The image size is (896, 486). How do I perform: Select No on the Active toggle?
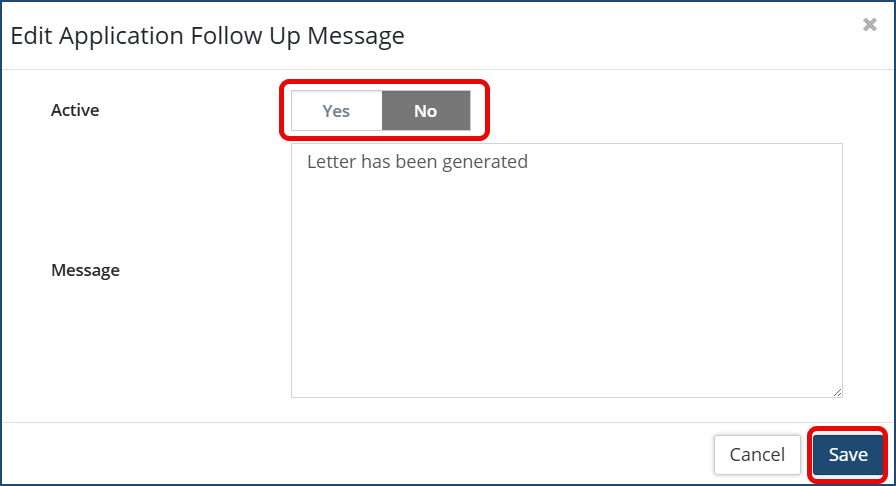pyautogui.click(x=425, y=111)
